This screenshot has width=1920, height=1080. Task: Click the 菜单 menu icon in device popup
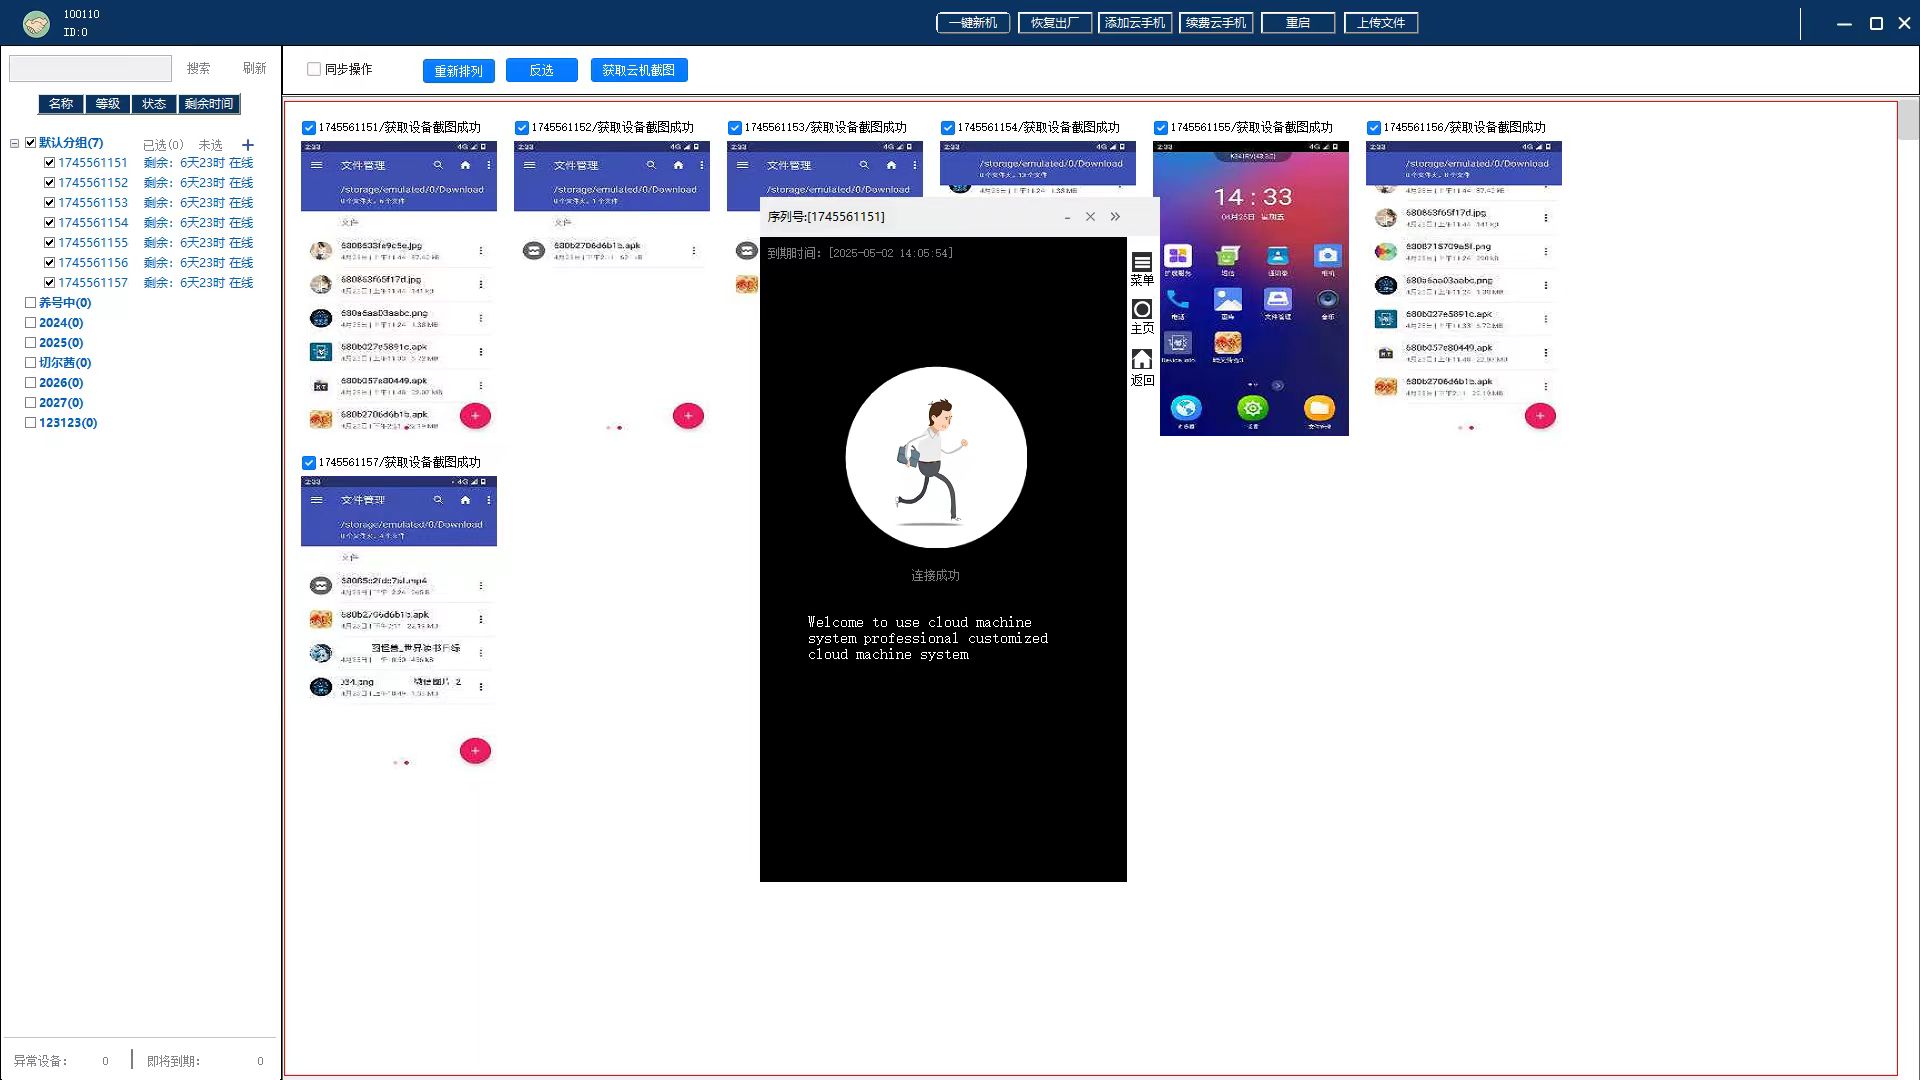click(1141, 263)
